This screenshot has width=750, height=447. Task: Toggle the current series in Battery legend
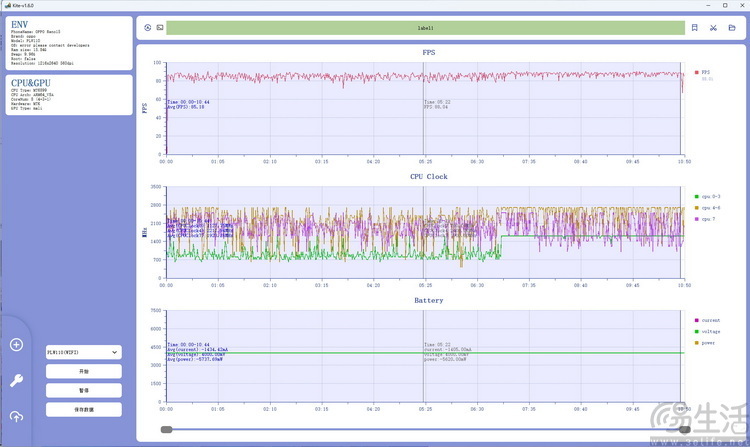pyautogui.click(x=708, y=320)
